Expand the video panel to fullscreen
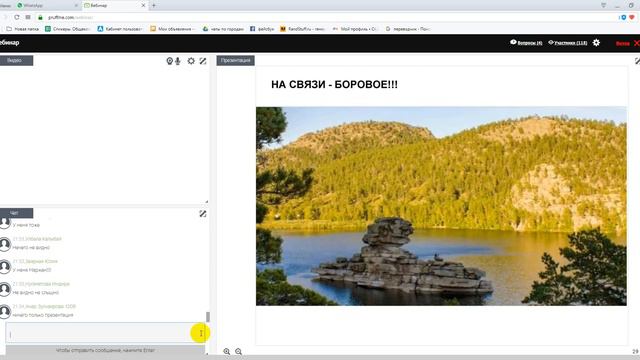Viewport: 640px width, 360px height. click(203, 61)
